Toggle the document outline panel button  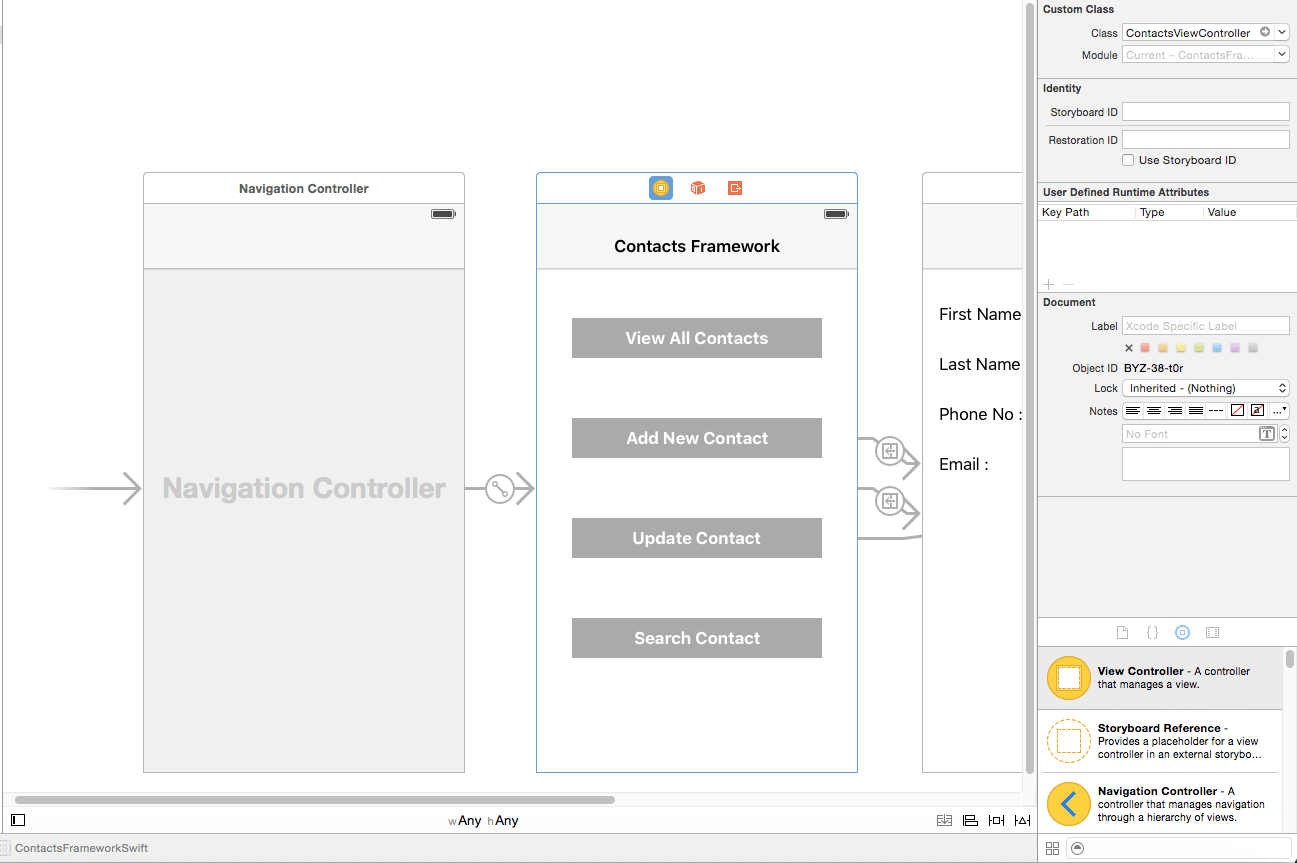coord(18,820)
